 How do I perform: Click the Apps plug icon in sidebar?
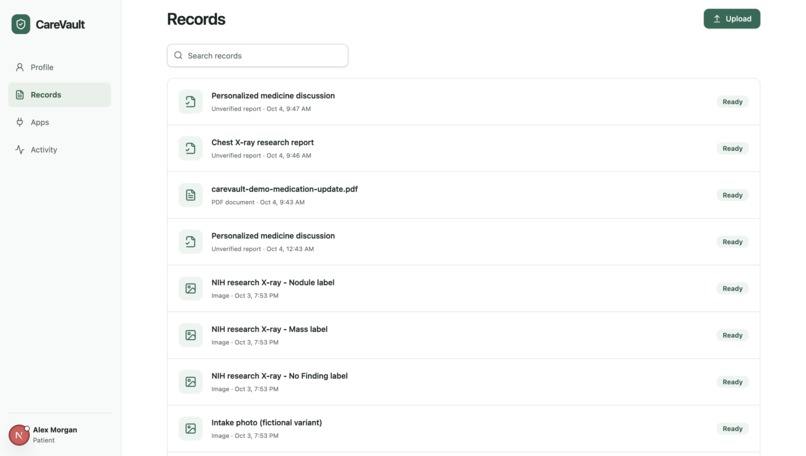coord(20,122)
